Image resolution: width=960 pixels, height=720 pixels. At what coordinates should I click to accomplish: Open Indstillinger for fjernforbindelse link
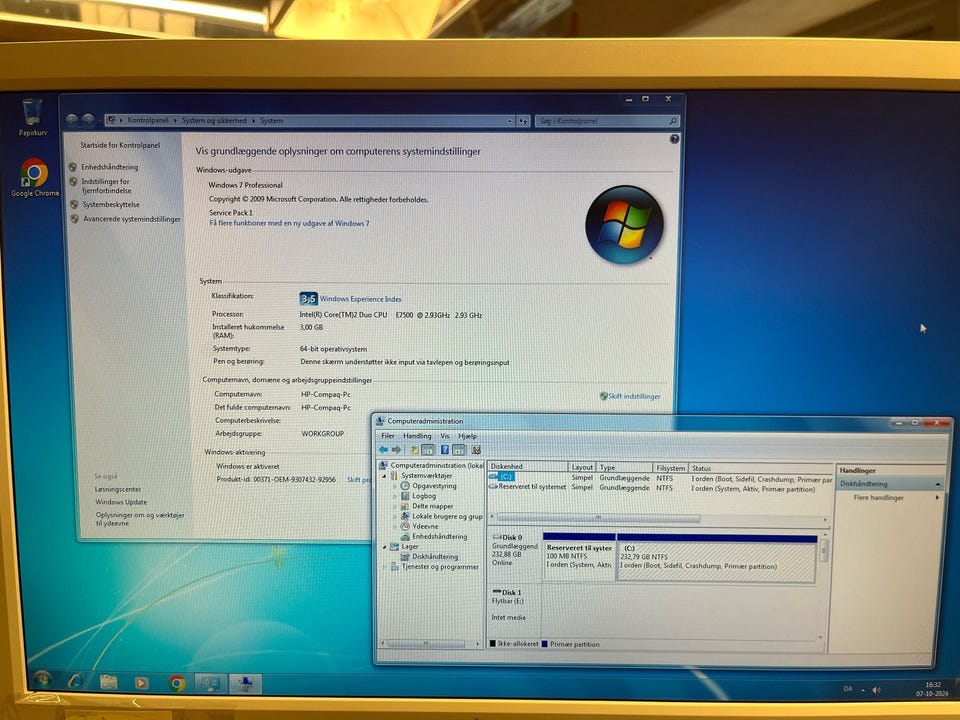[107, 186]
